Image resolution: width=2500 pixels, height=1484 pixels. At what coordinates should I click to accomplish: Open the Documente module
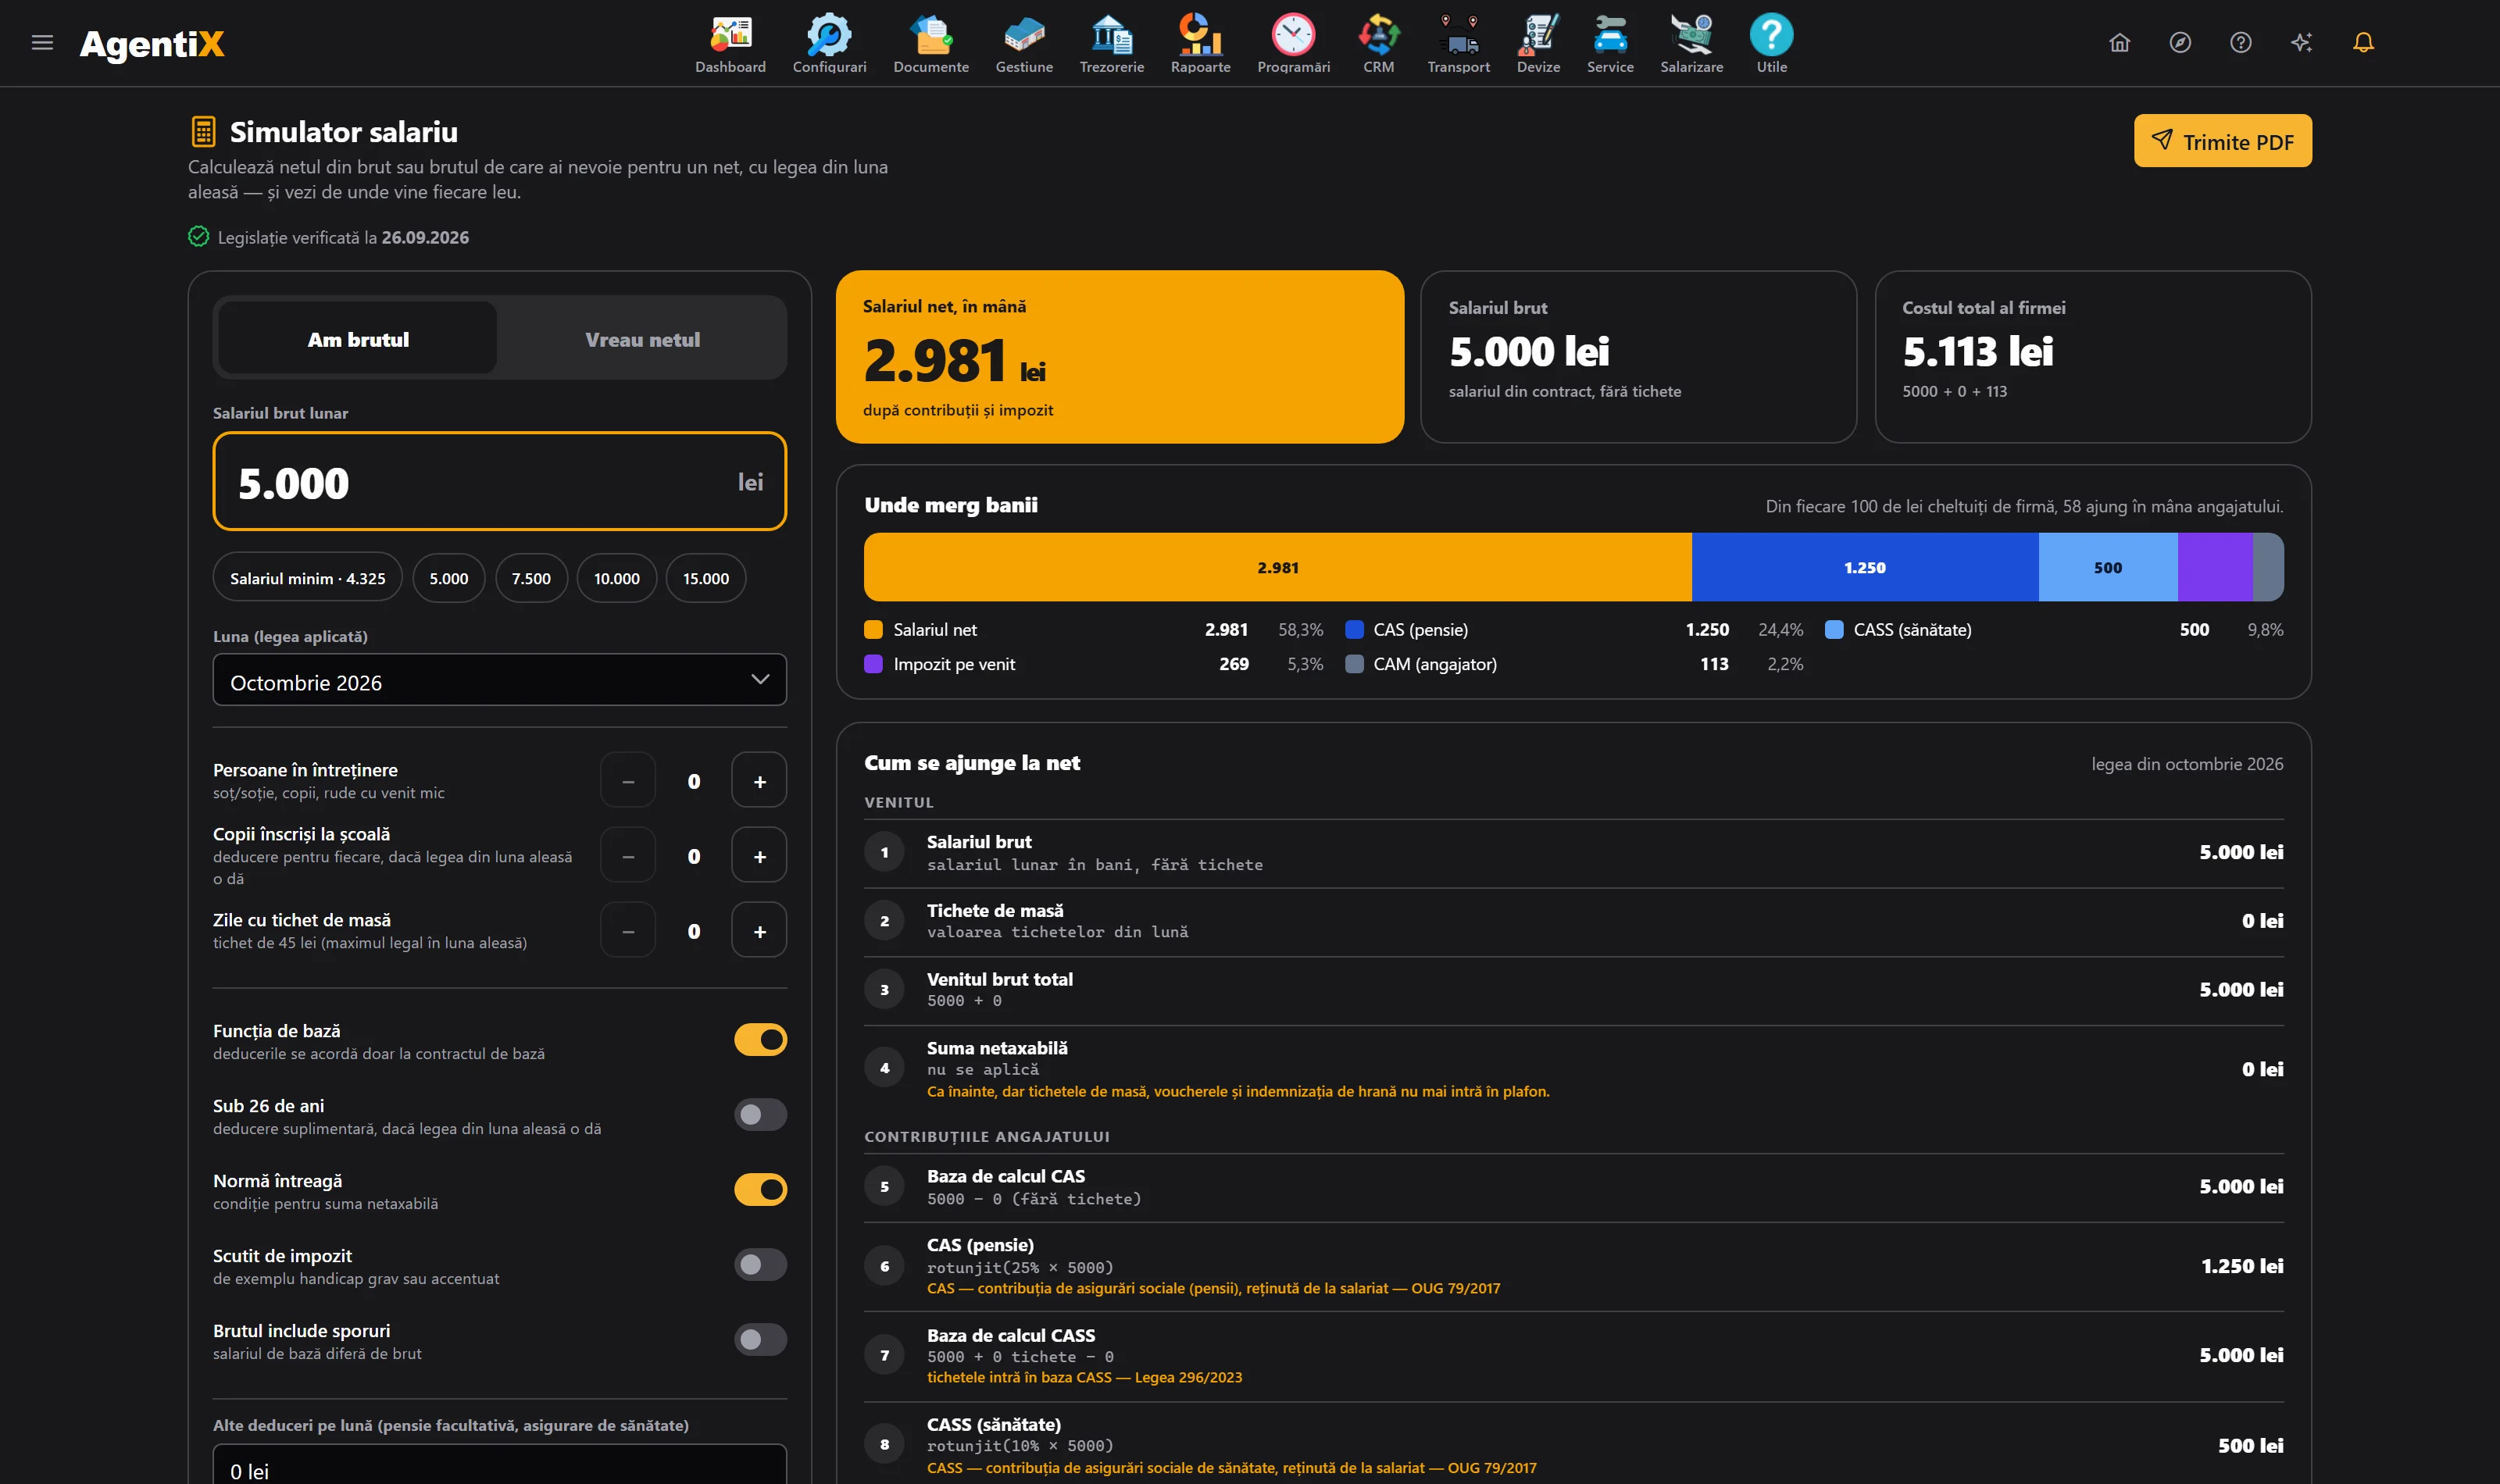pyautogui.click(x=930, y=44)
